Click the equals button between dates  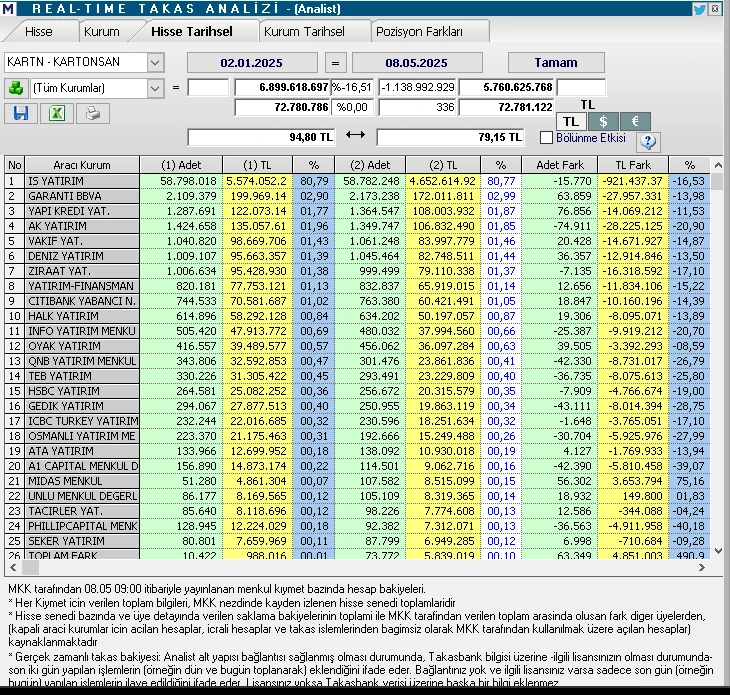[336, 63]
